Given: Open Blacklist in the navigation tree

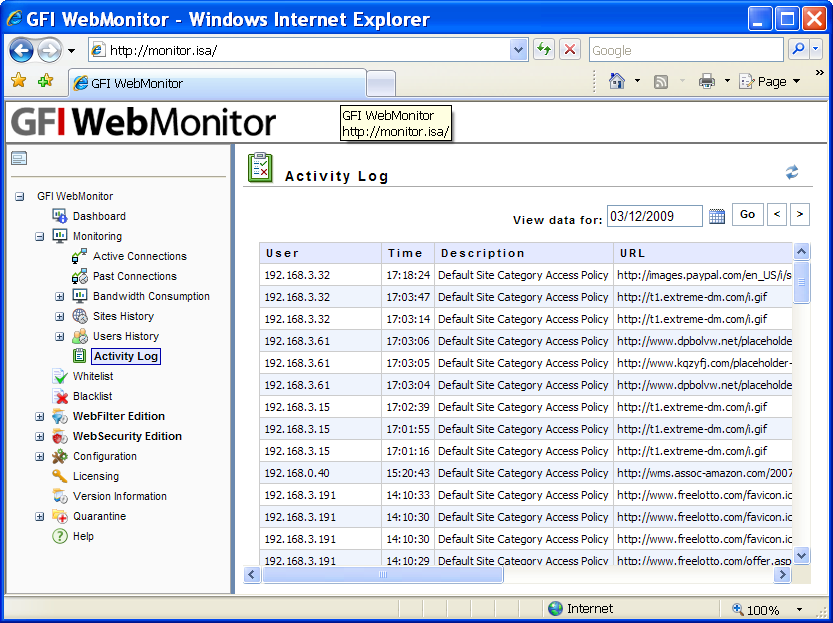Looking at the screenshot, I should 92,397.
